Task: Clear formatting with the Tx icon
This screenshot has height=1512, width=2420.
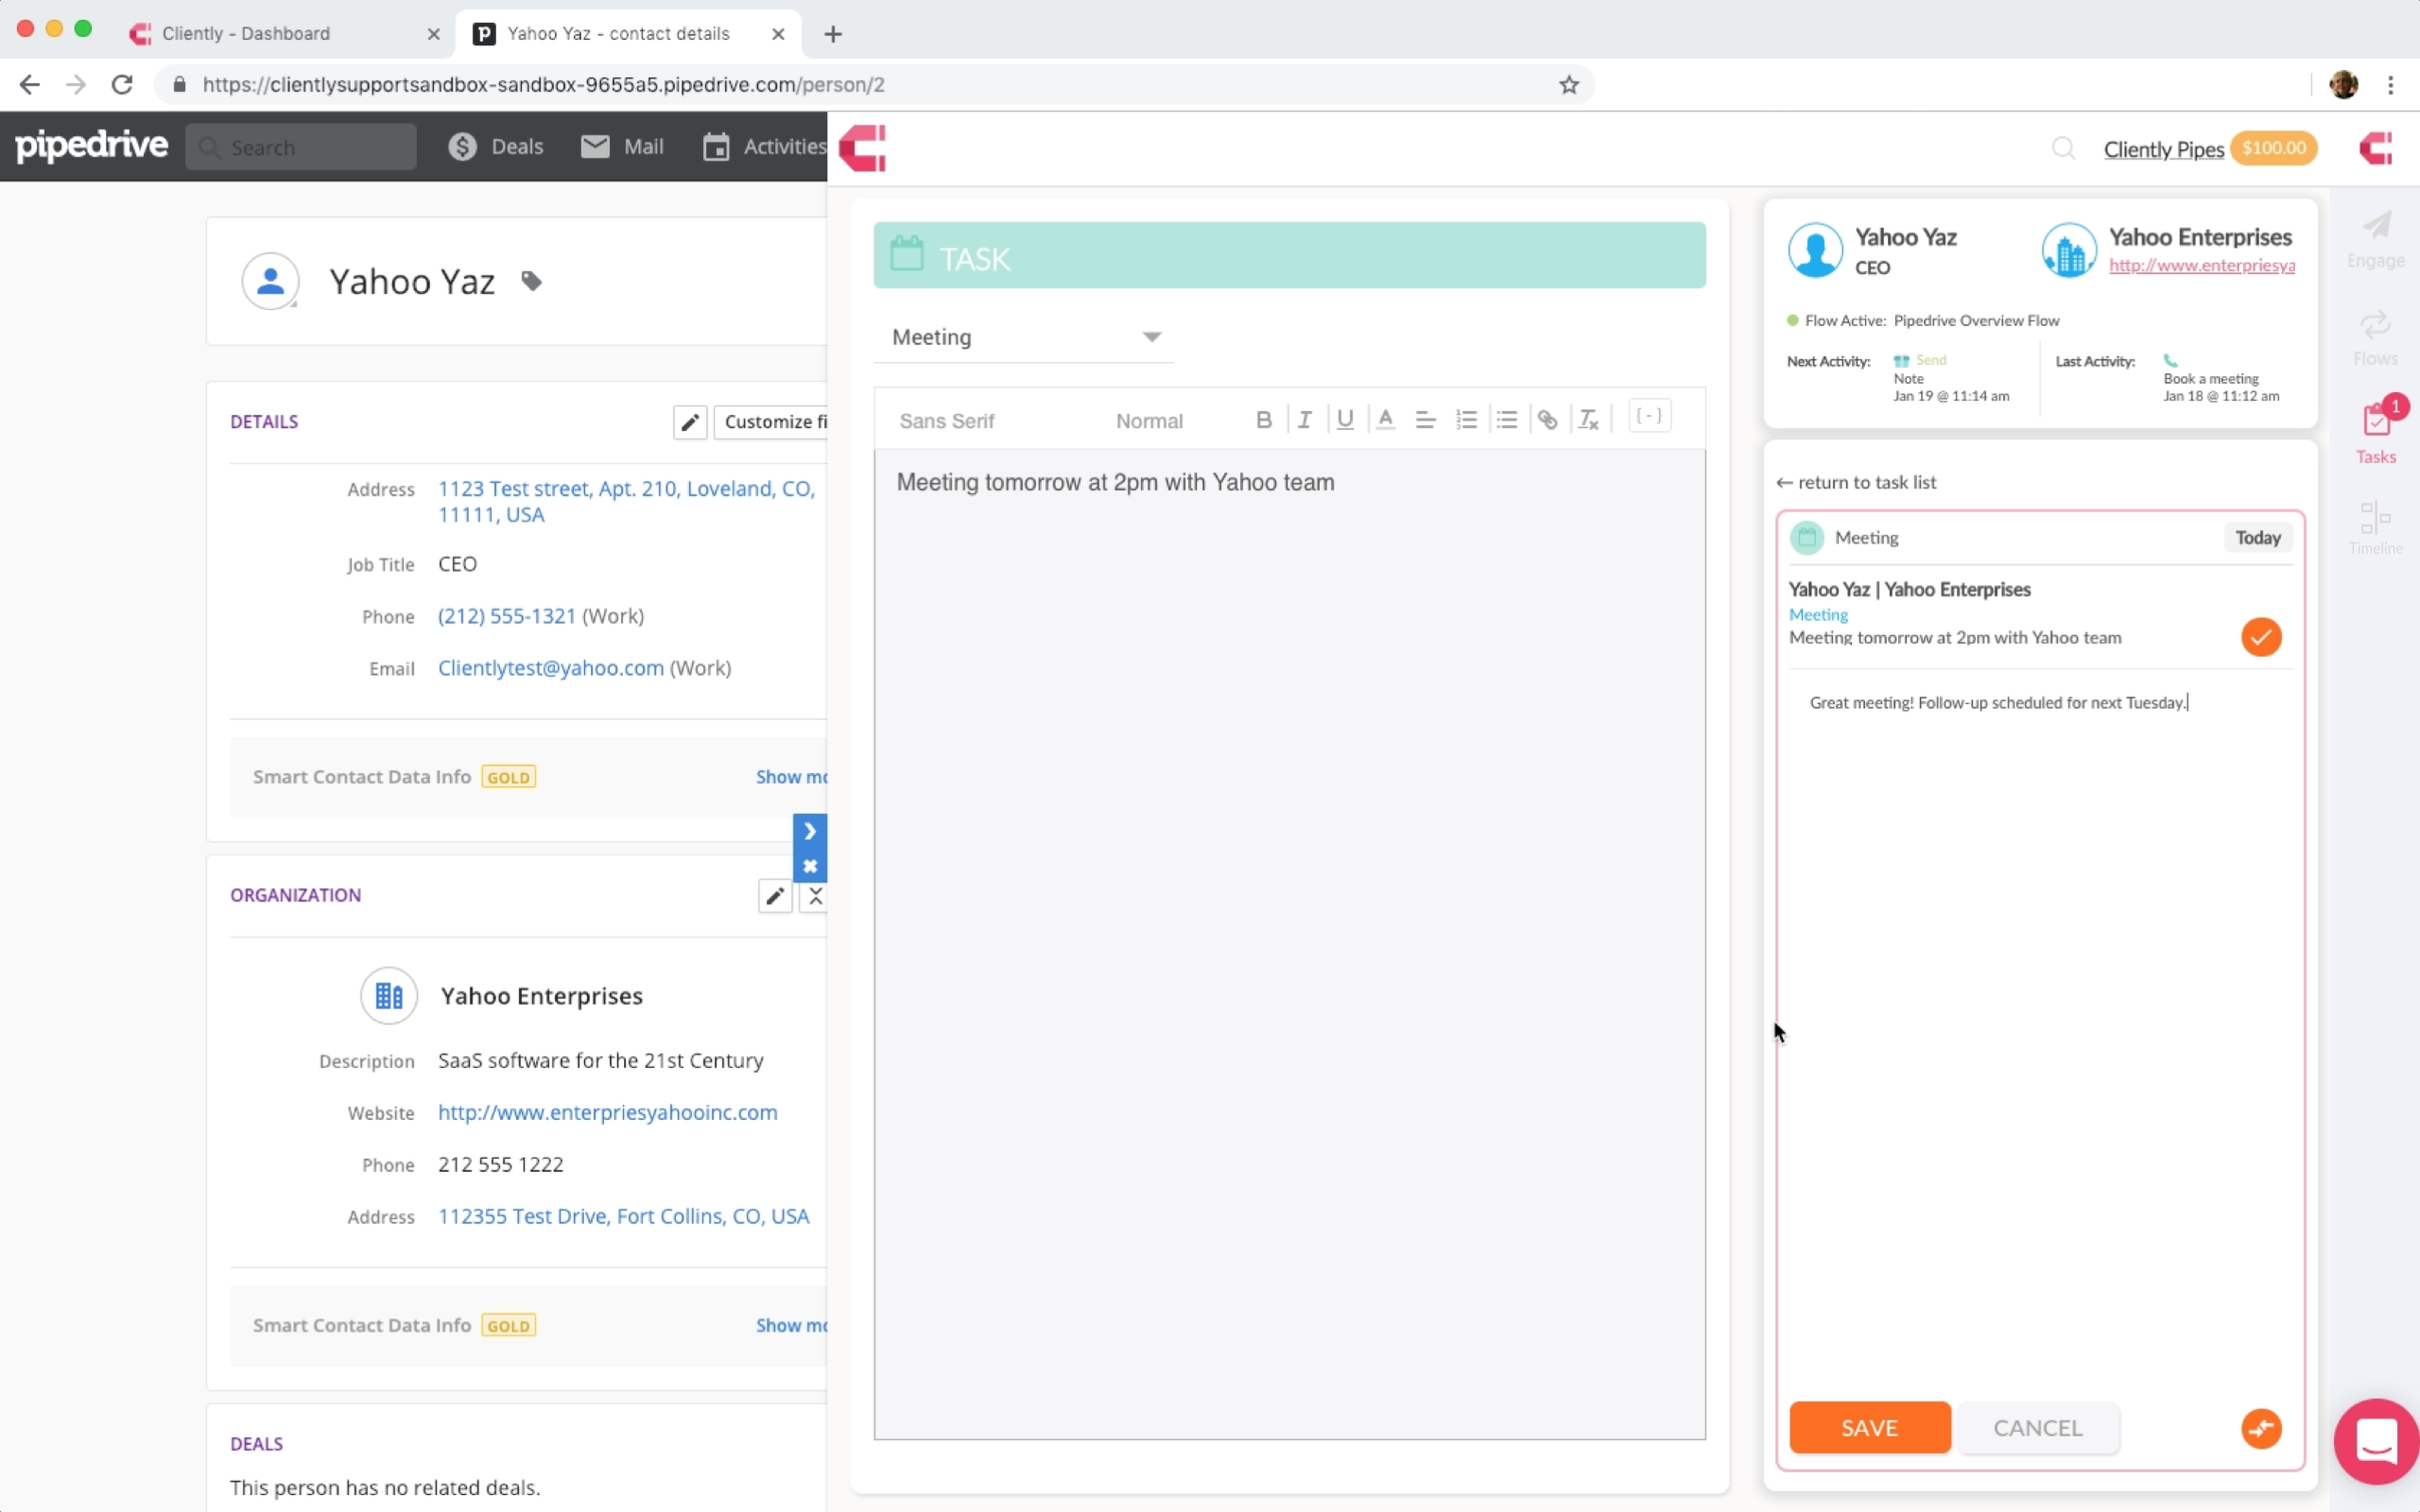Action: point(1588,420)
